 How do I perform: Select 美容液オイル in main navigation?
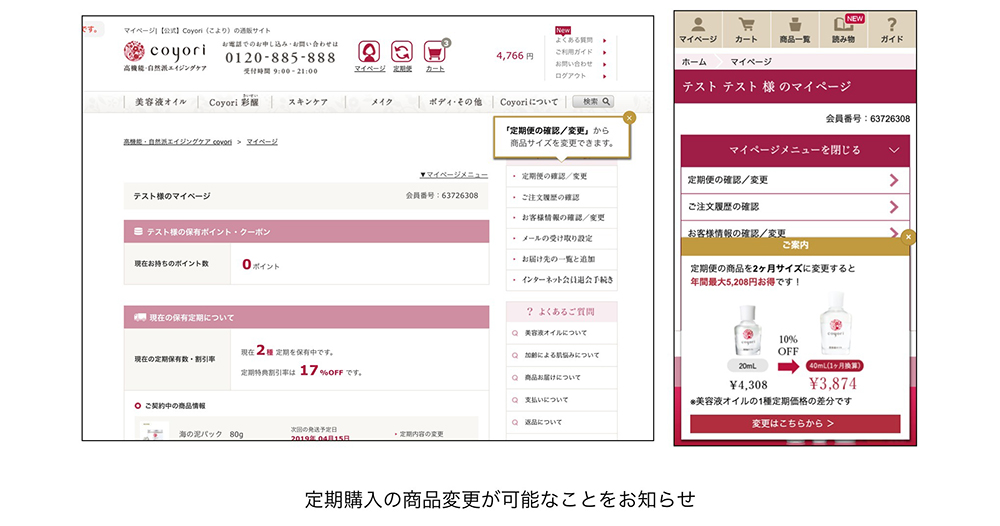tap(160, 102)
